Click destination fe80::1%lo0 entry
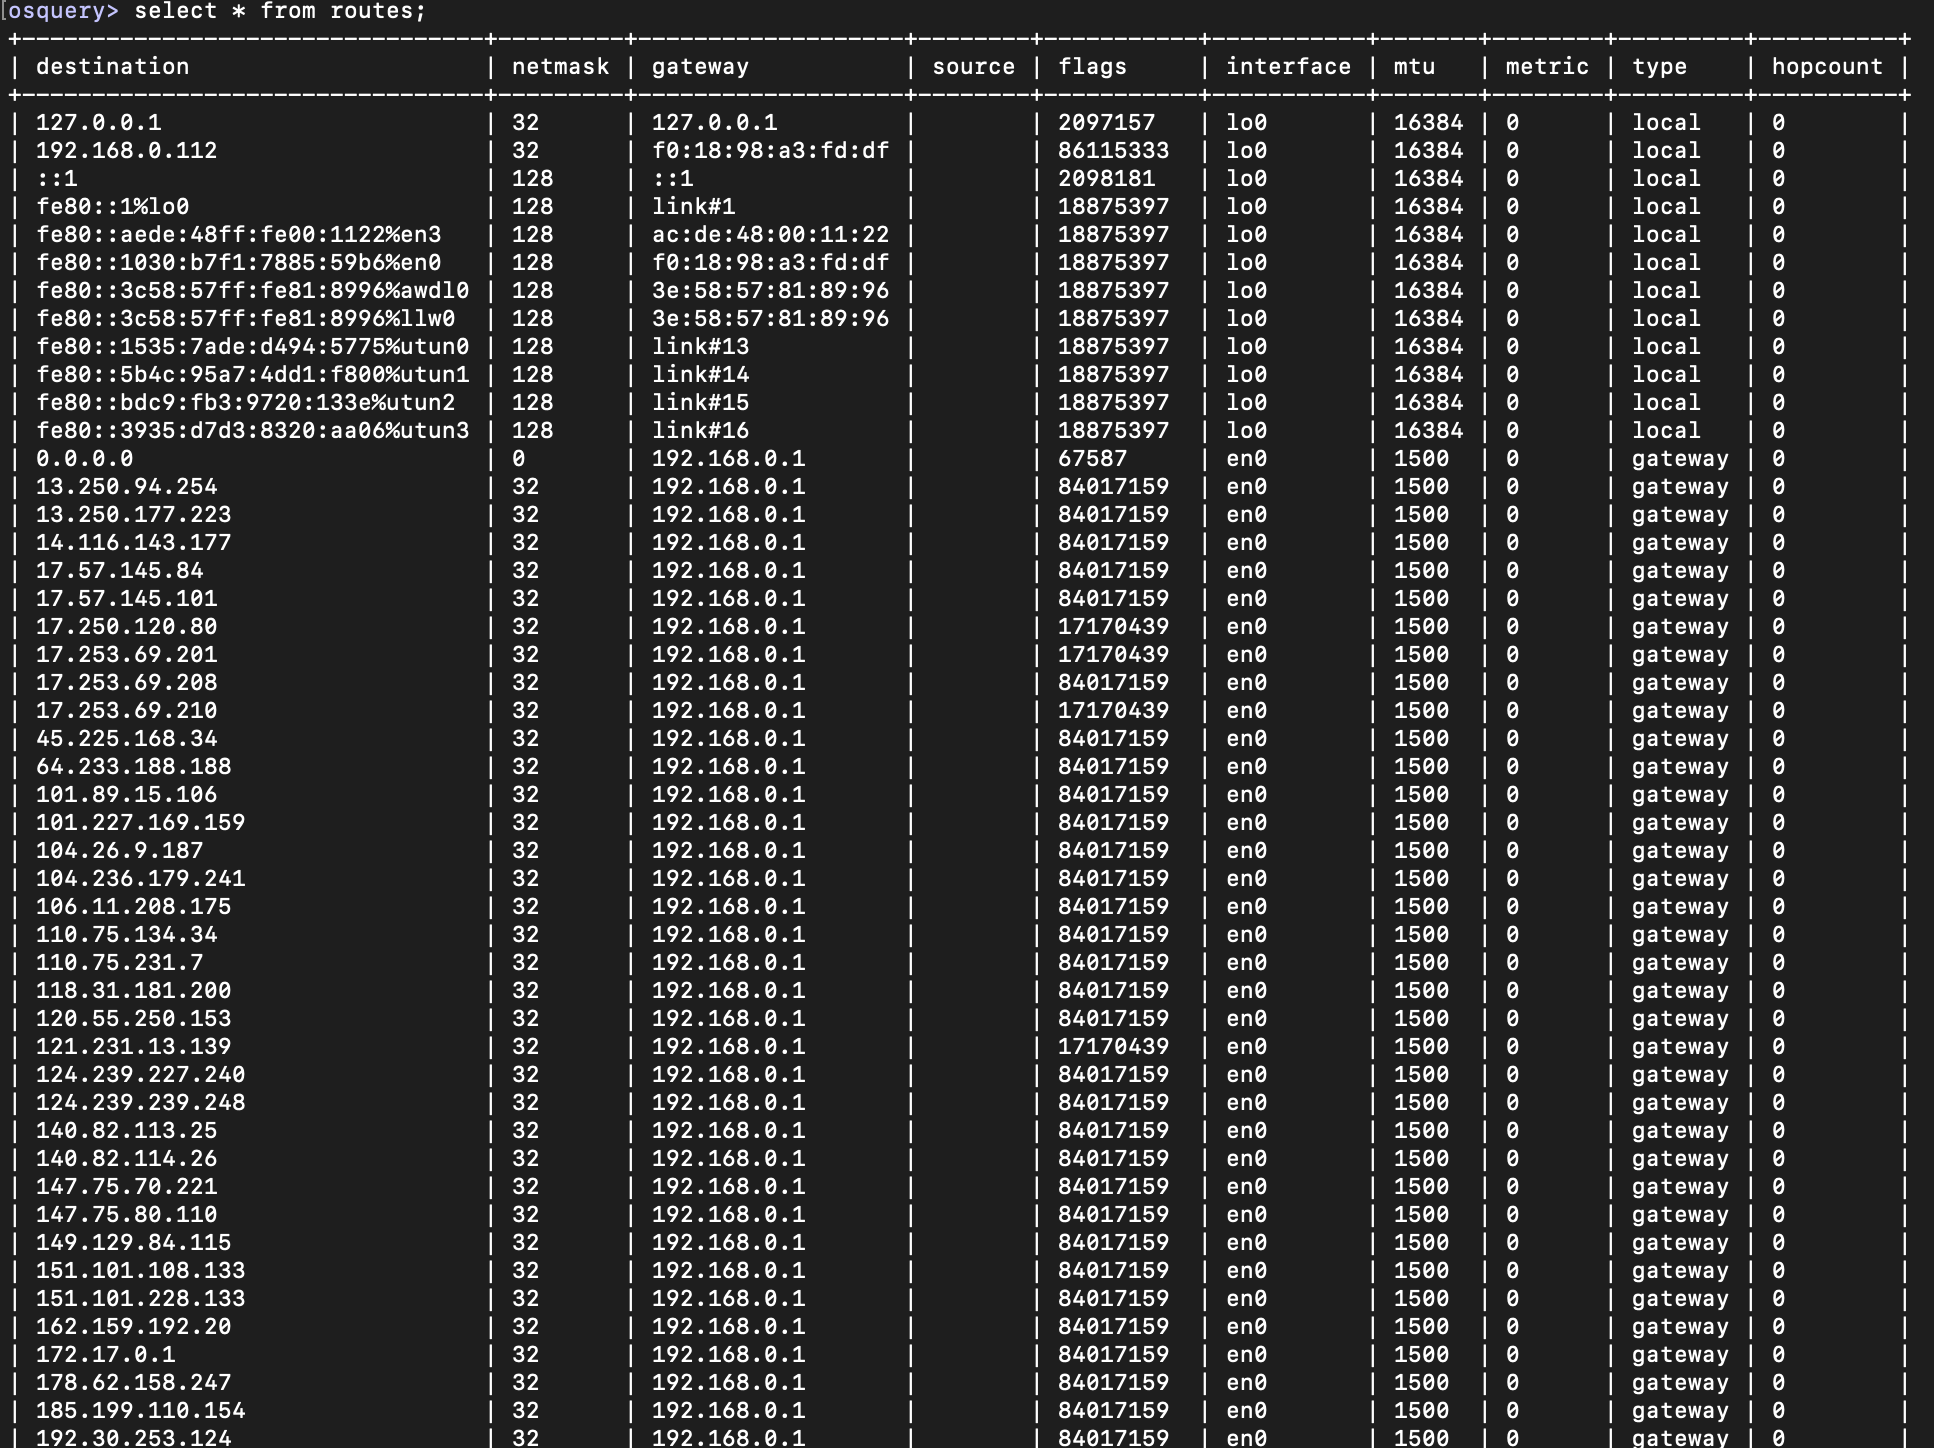Viewport: 1934px width, 1448px height. pos(112,207)
